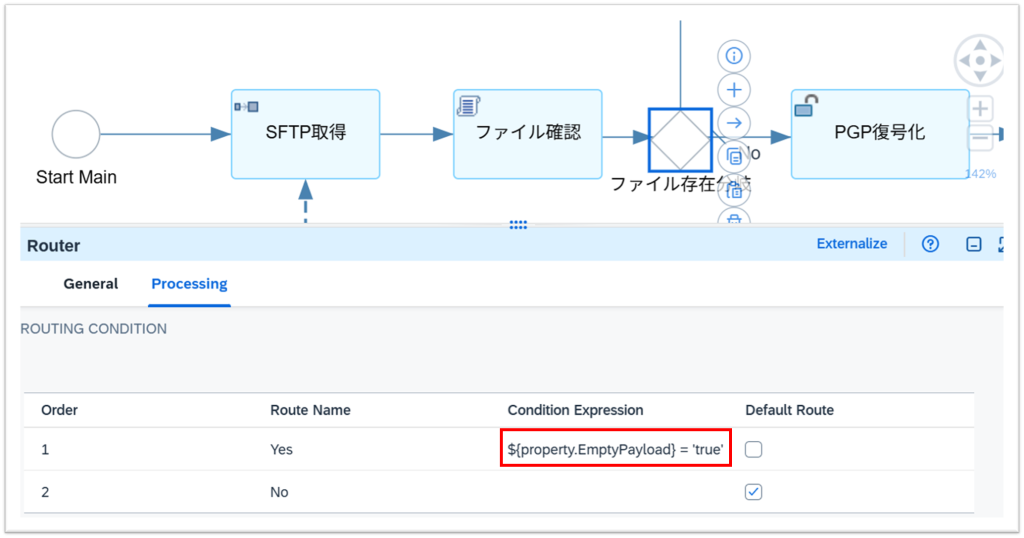Open help for the Router panel
Image resolution: width=1024 pixels, height=538 pixels.
click(x=930, y=244)
